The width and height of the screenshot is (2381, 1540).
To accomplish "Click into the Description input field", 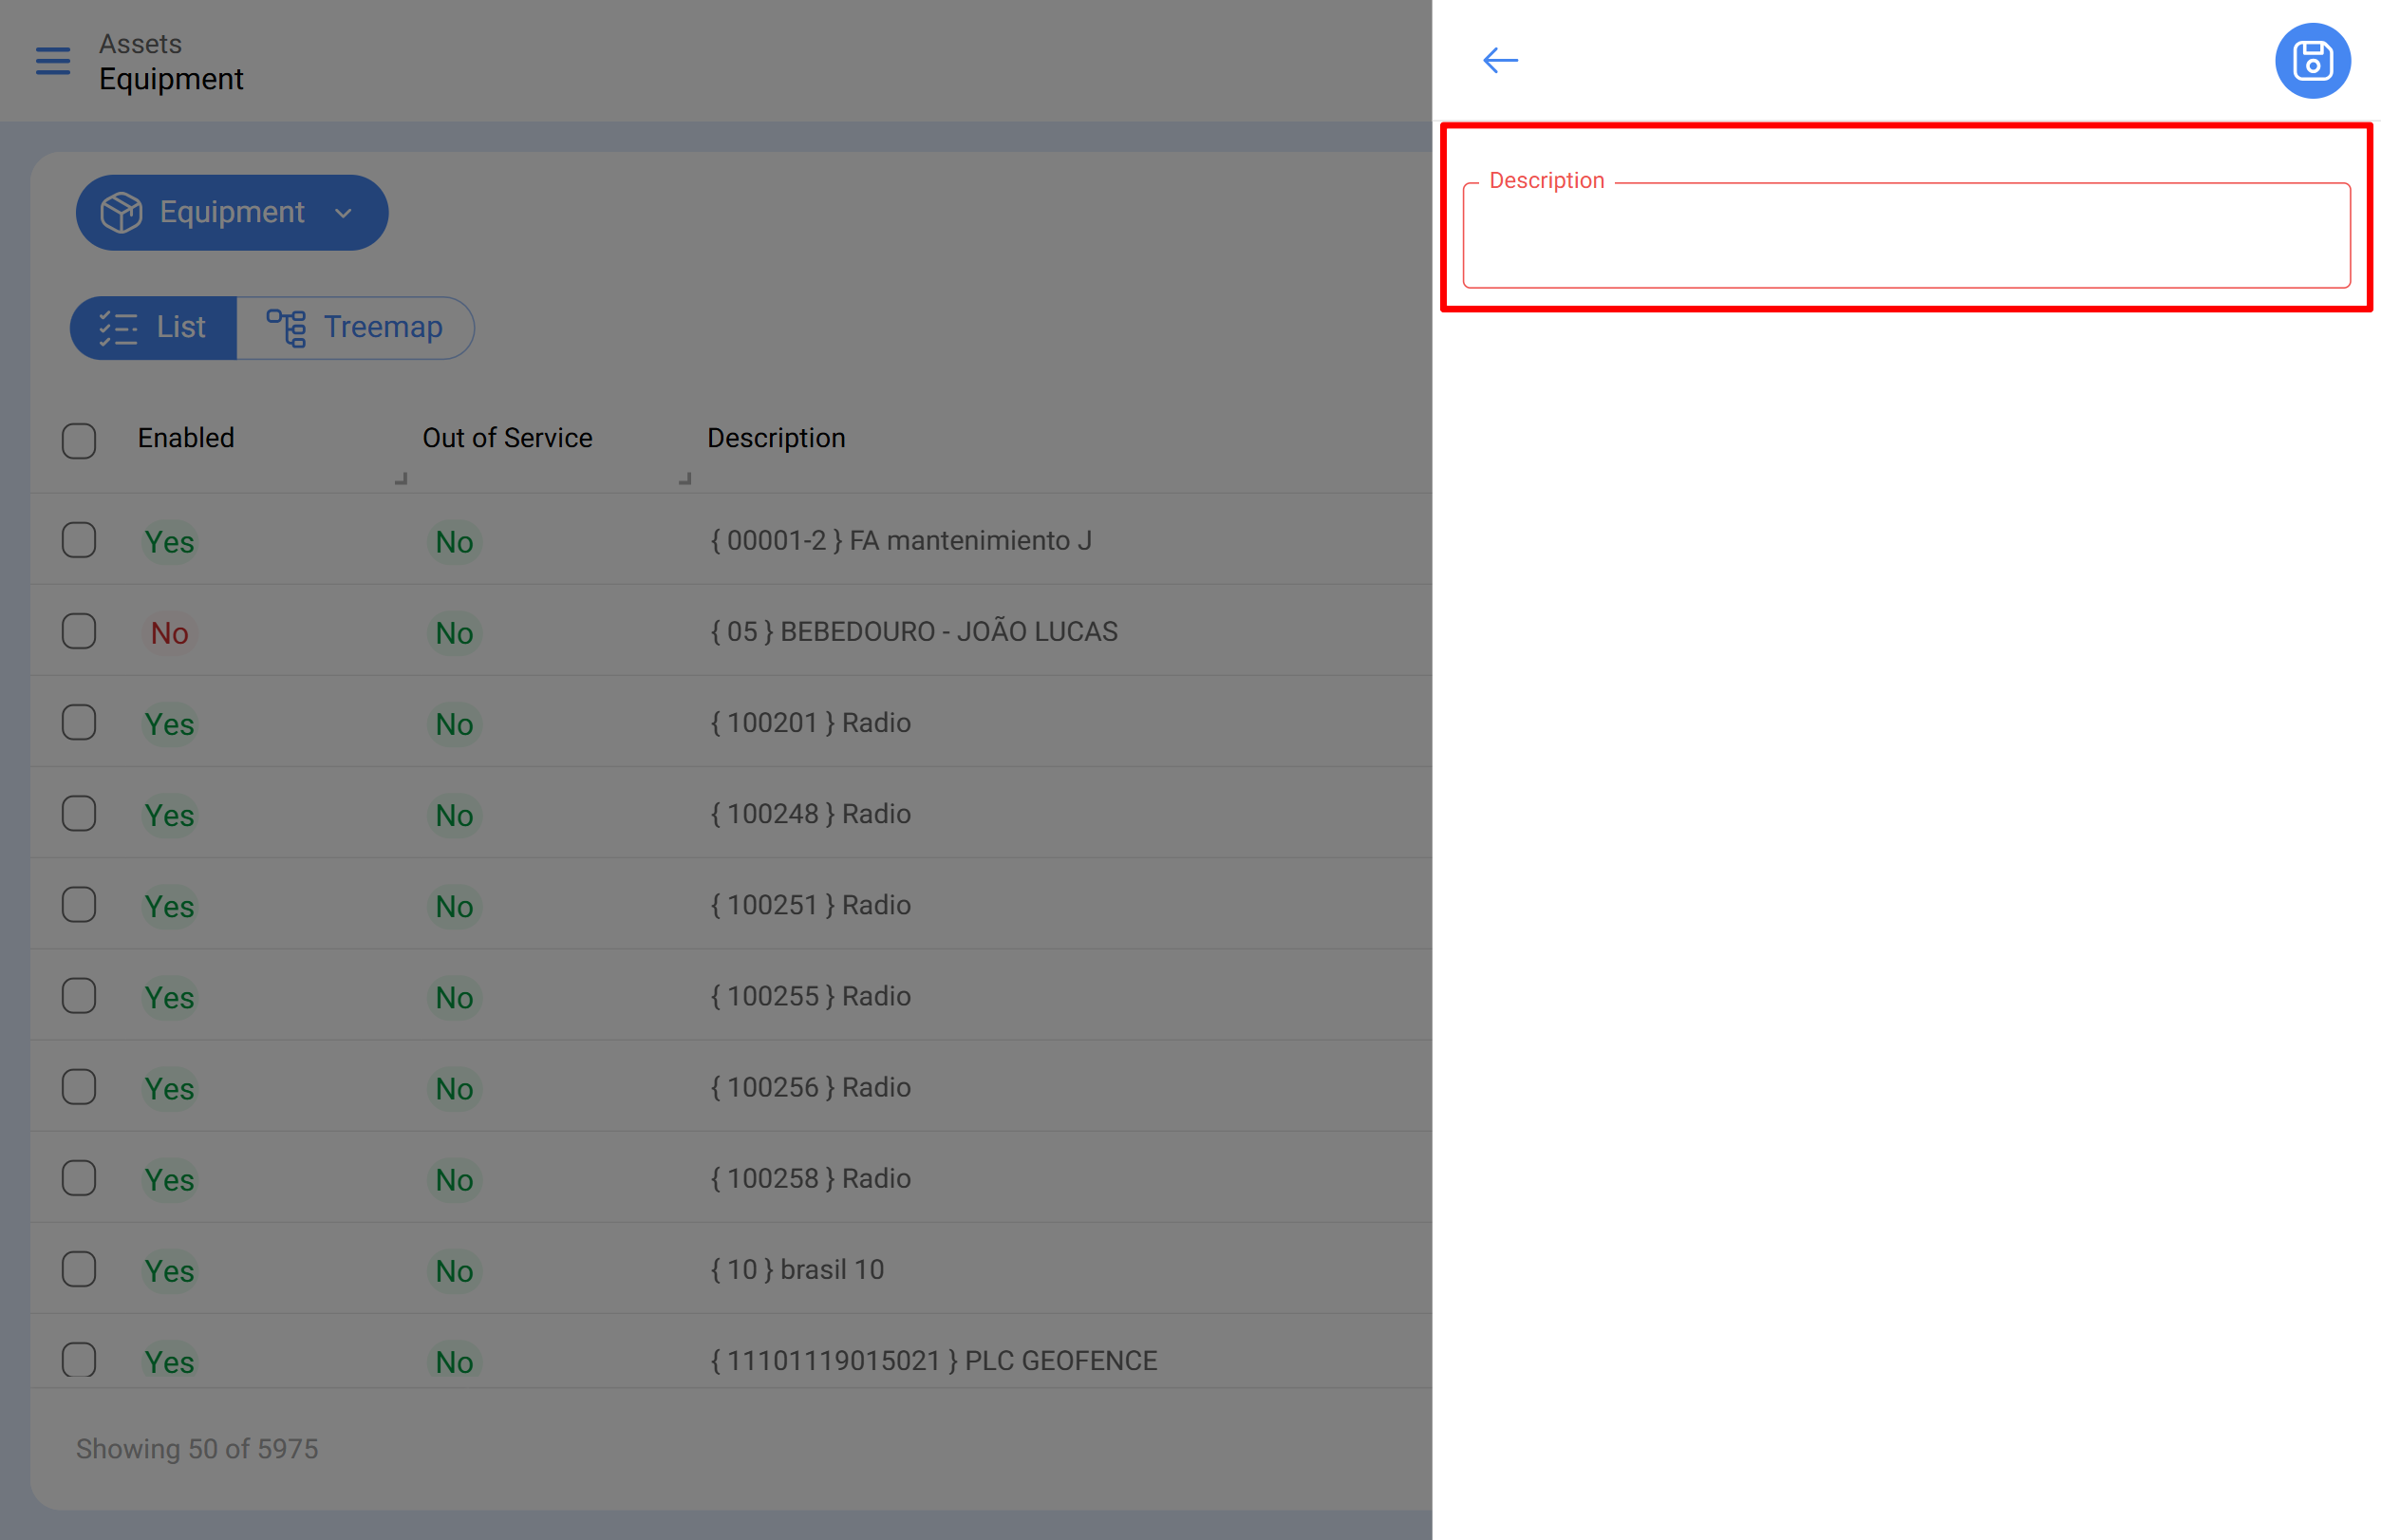I will point(1906,235).
